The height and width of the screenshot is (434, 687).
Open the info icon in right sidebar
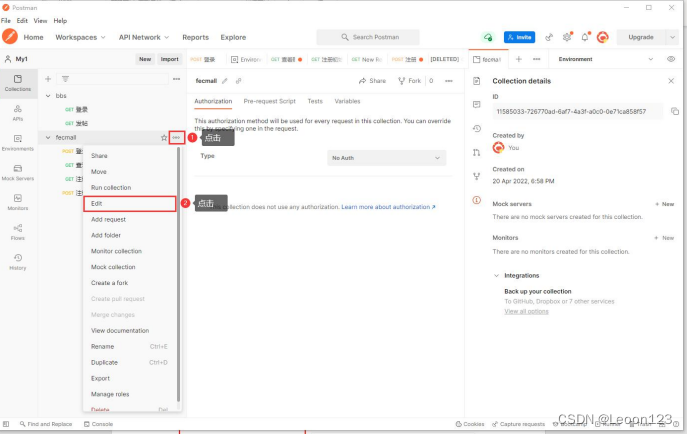(x=477, y=200)
